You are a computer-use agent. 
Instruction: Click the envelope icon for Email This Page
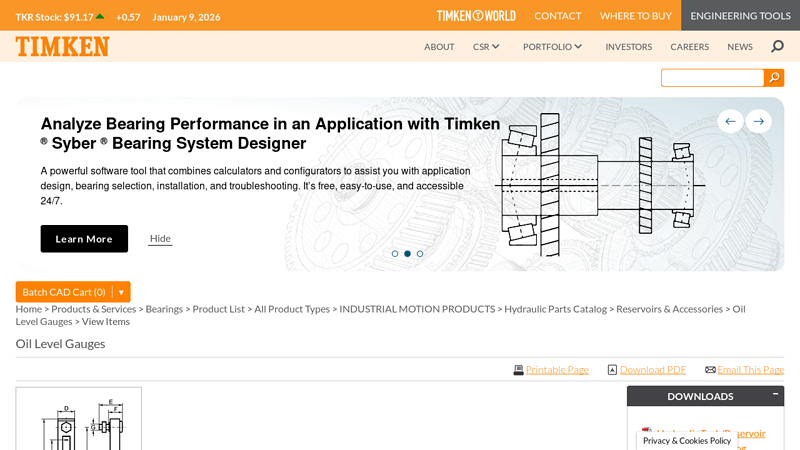click(710, 370)
